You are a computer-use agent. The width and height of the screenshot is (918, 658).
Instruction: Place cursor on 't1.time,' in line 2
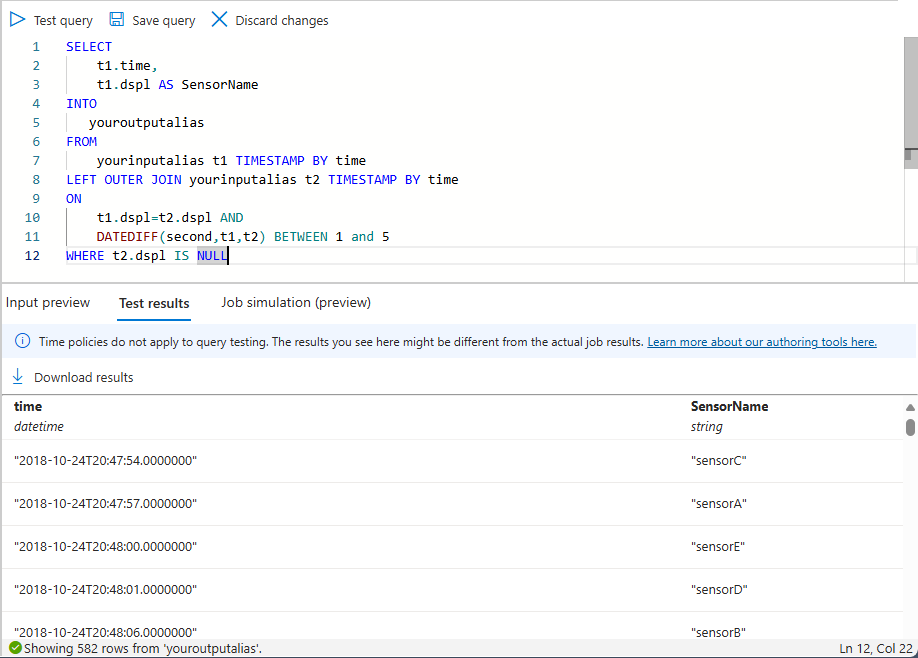click(127, 66)
